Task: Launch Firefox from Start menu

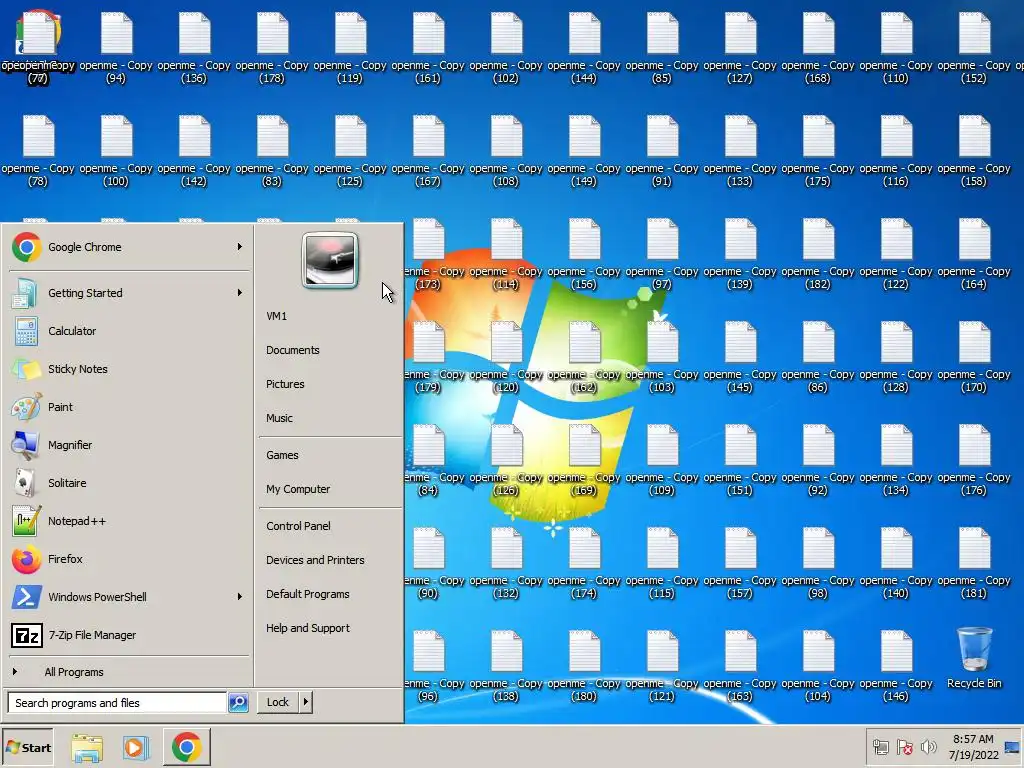Action: pos(129,559)
